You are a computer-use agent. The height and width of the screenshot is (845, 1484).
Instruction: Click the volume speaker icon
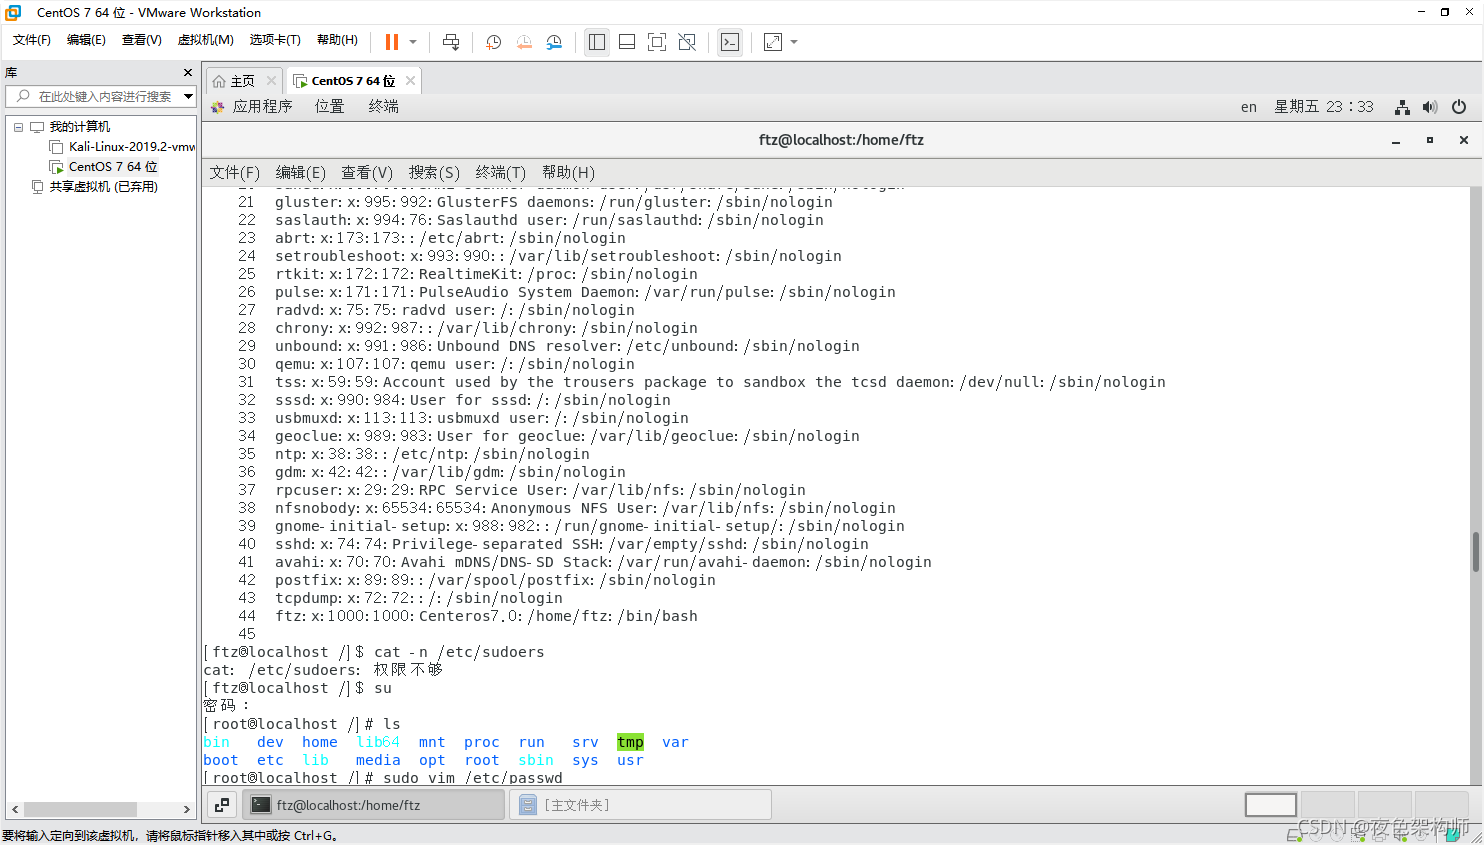(x=1430, y=107)
